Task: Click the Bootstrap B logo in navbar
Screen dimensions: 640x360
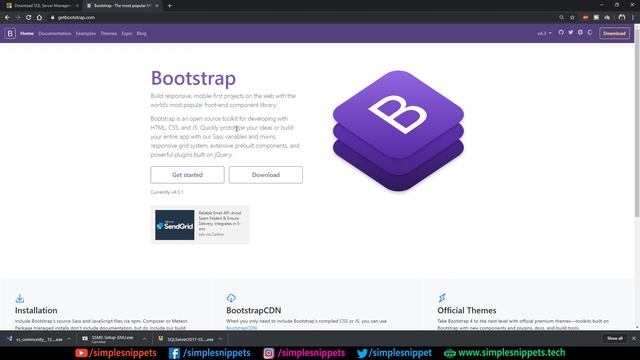Action: 10,33
